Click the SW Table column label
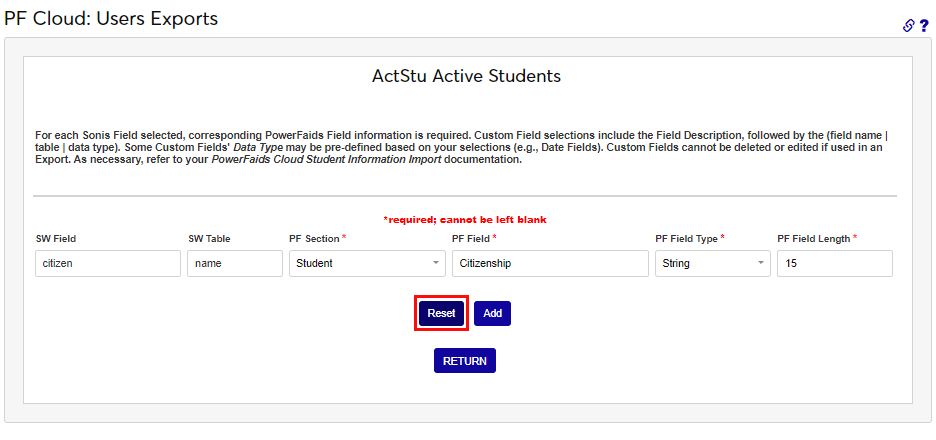The height and width of the screenshot is (440, 936). pyautogui.click(x=209, y=239)
